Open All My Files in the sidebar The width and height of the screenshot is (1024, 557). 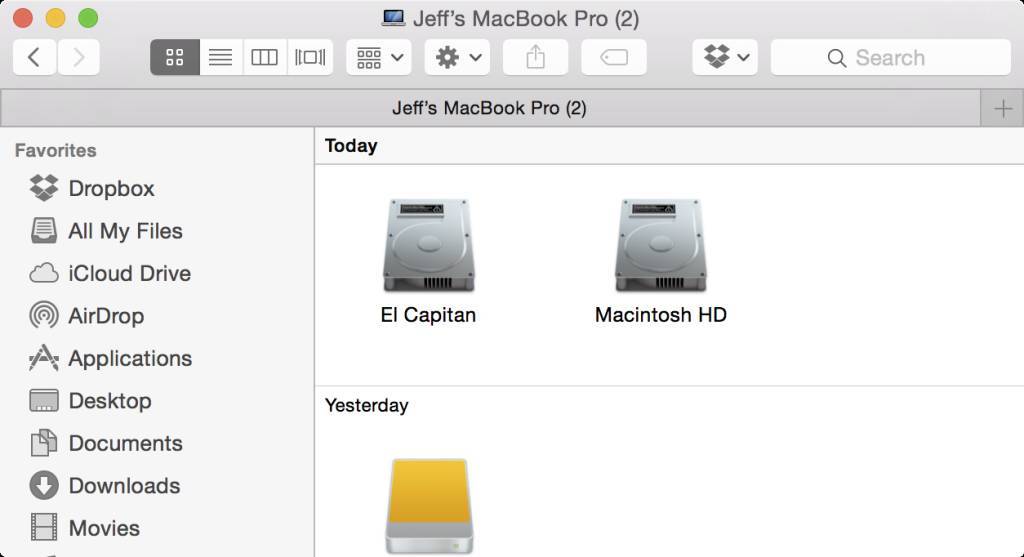(106, 231)
